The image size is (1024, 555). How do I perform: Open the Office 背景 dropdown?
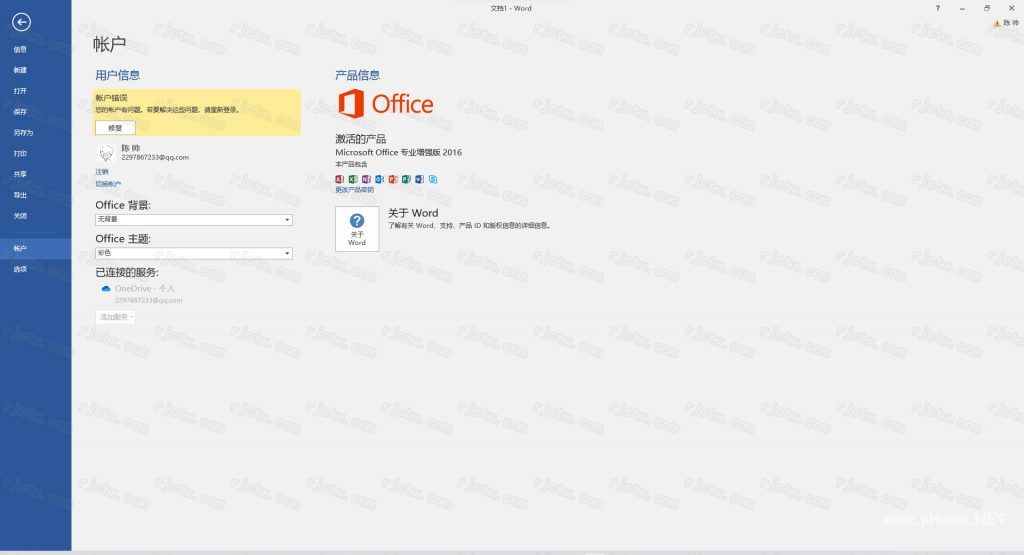[194, 219]
